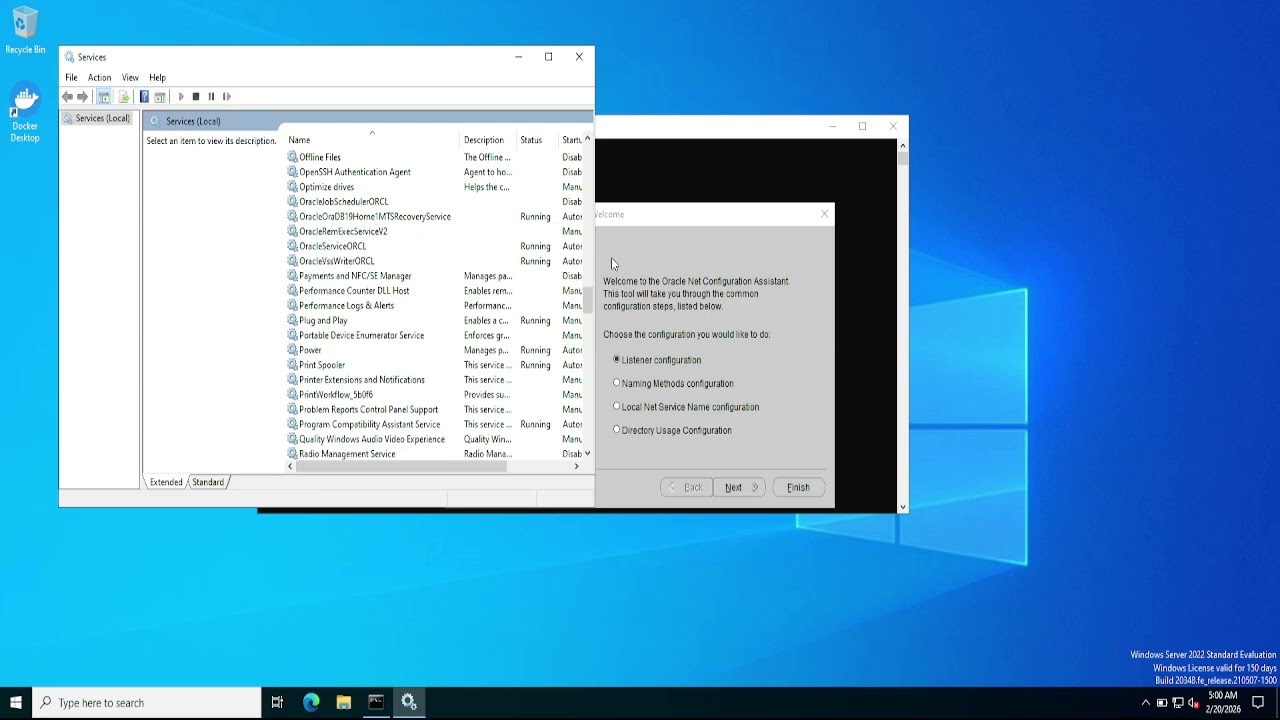The image size is (1280, 720).
Task: Select the OracleRemExecServiceV2 service
Action: (343, 231)
